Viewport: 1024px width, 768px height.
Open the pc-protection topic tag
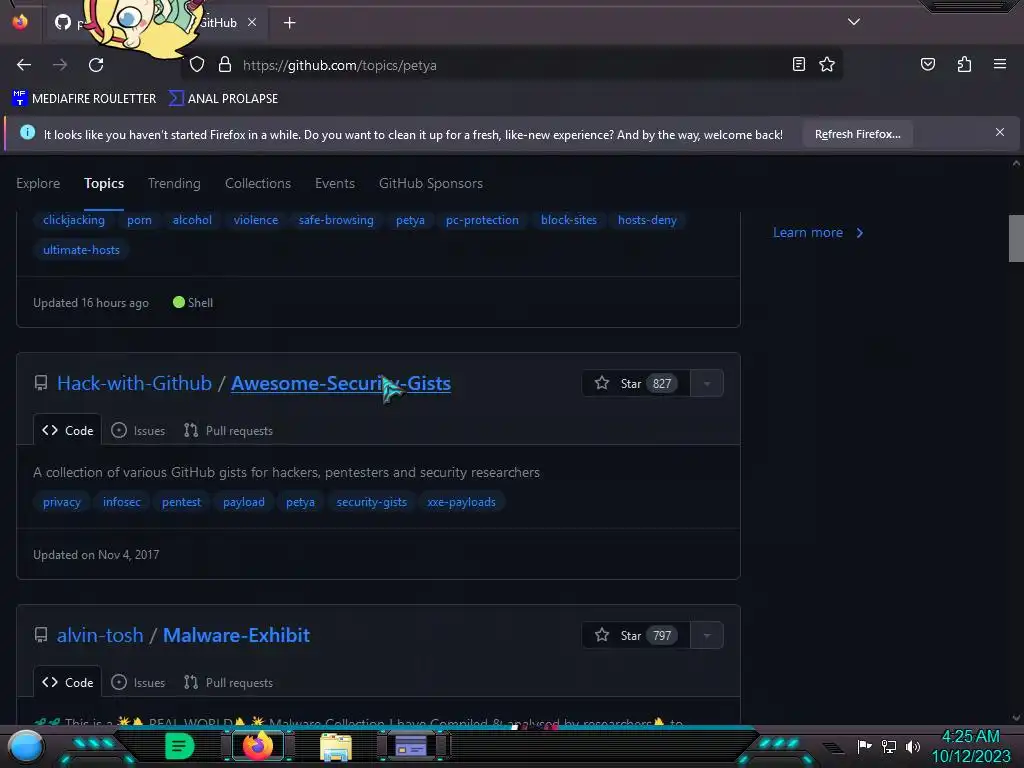482,220
